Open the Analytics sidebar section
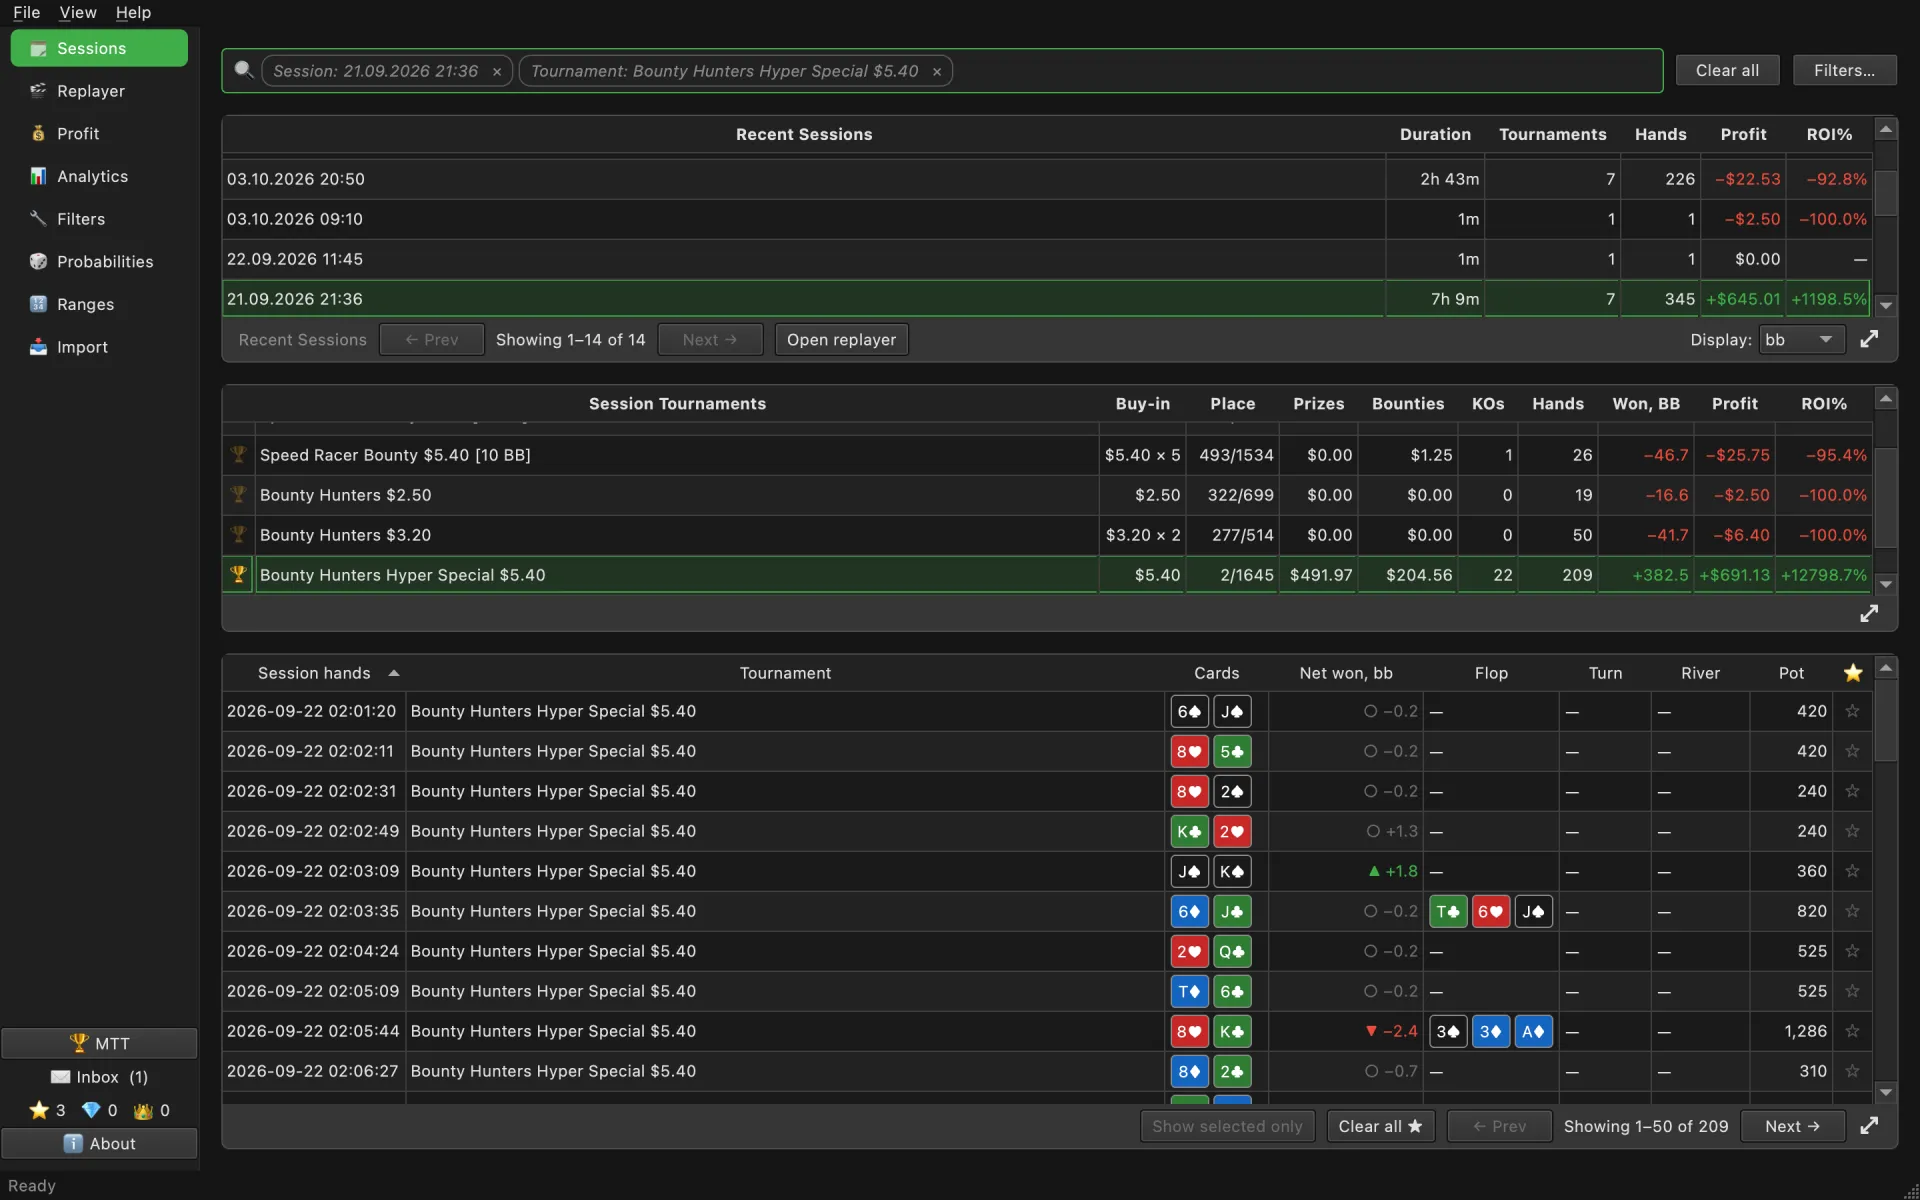The width and height of the screenshot is (1920, 1200). (x=98, y=176)
